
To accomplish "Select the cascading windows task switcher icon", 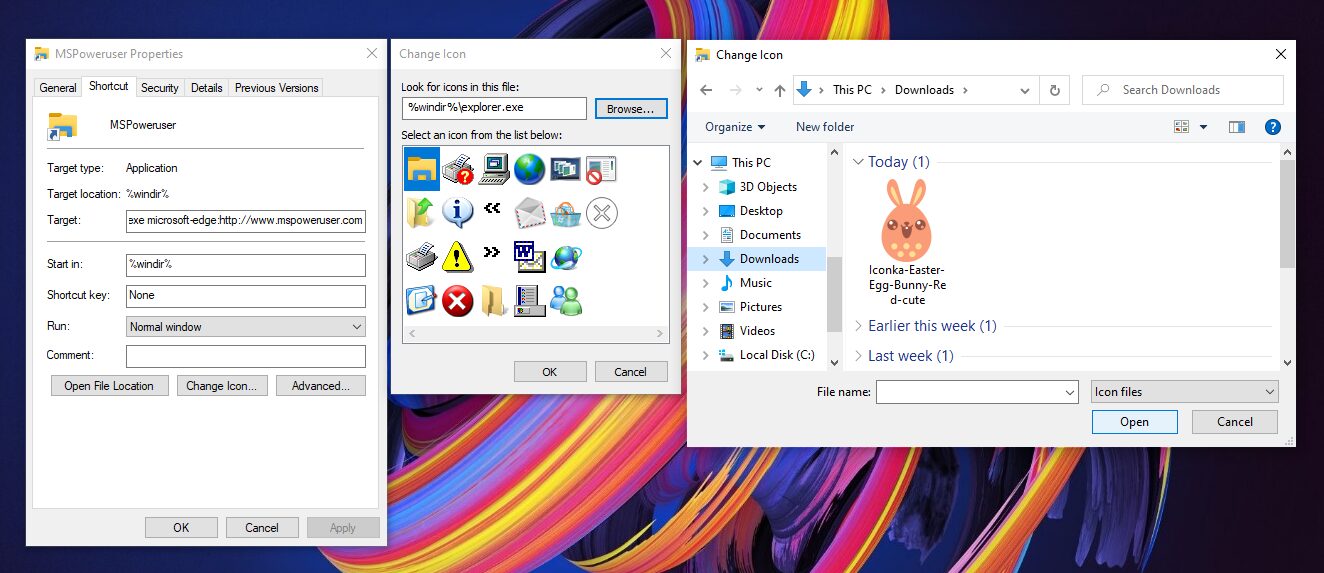I will [565, 170].
